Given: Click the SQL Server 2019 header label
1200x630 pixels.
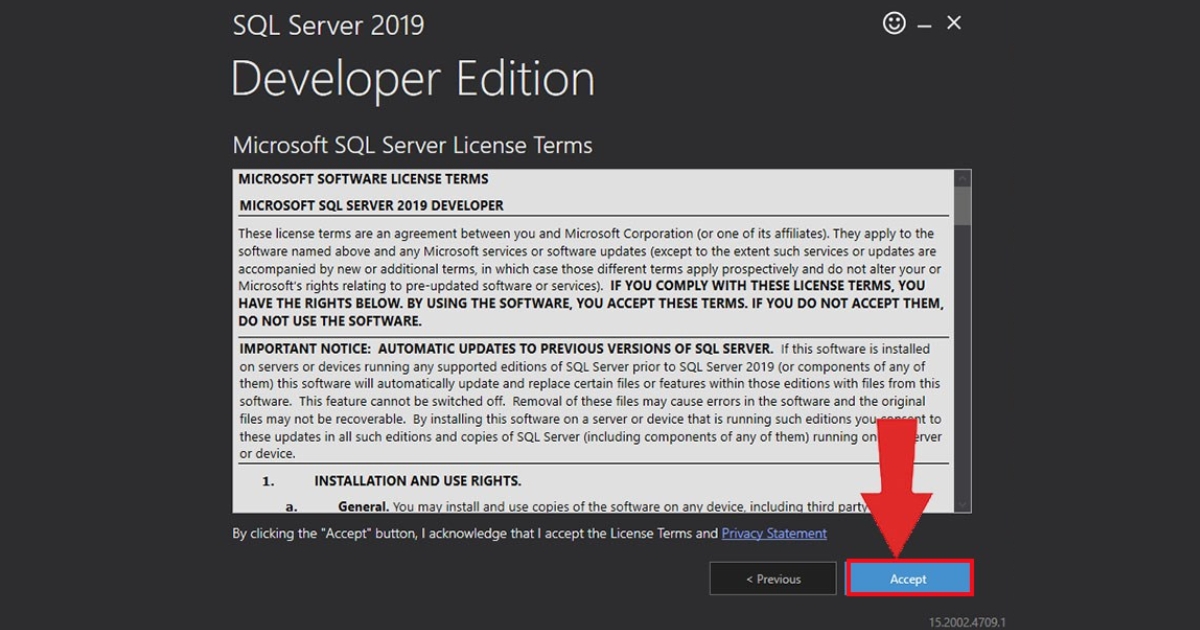Looking at the screenshot, I should (328, 24).
